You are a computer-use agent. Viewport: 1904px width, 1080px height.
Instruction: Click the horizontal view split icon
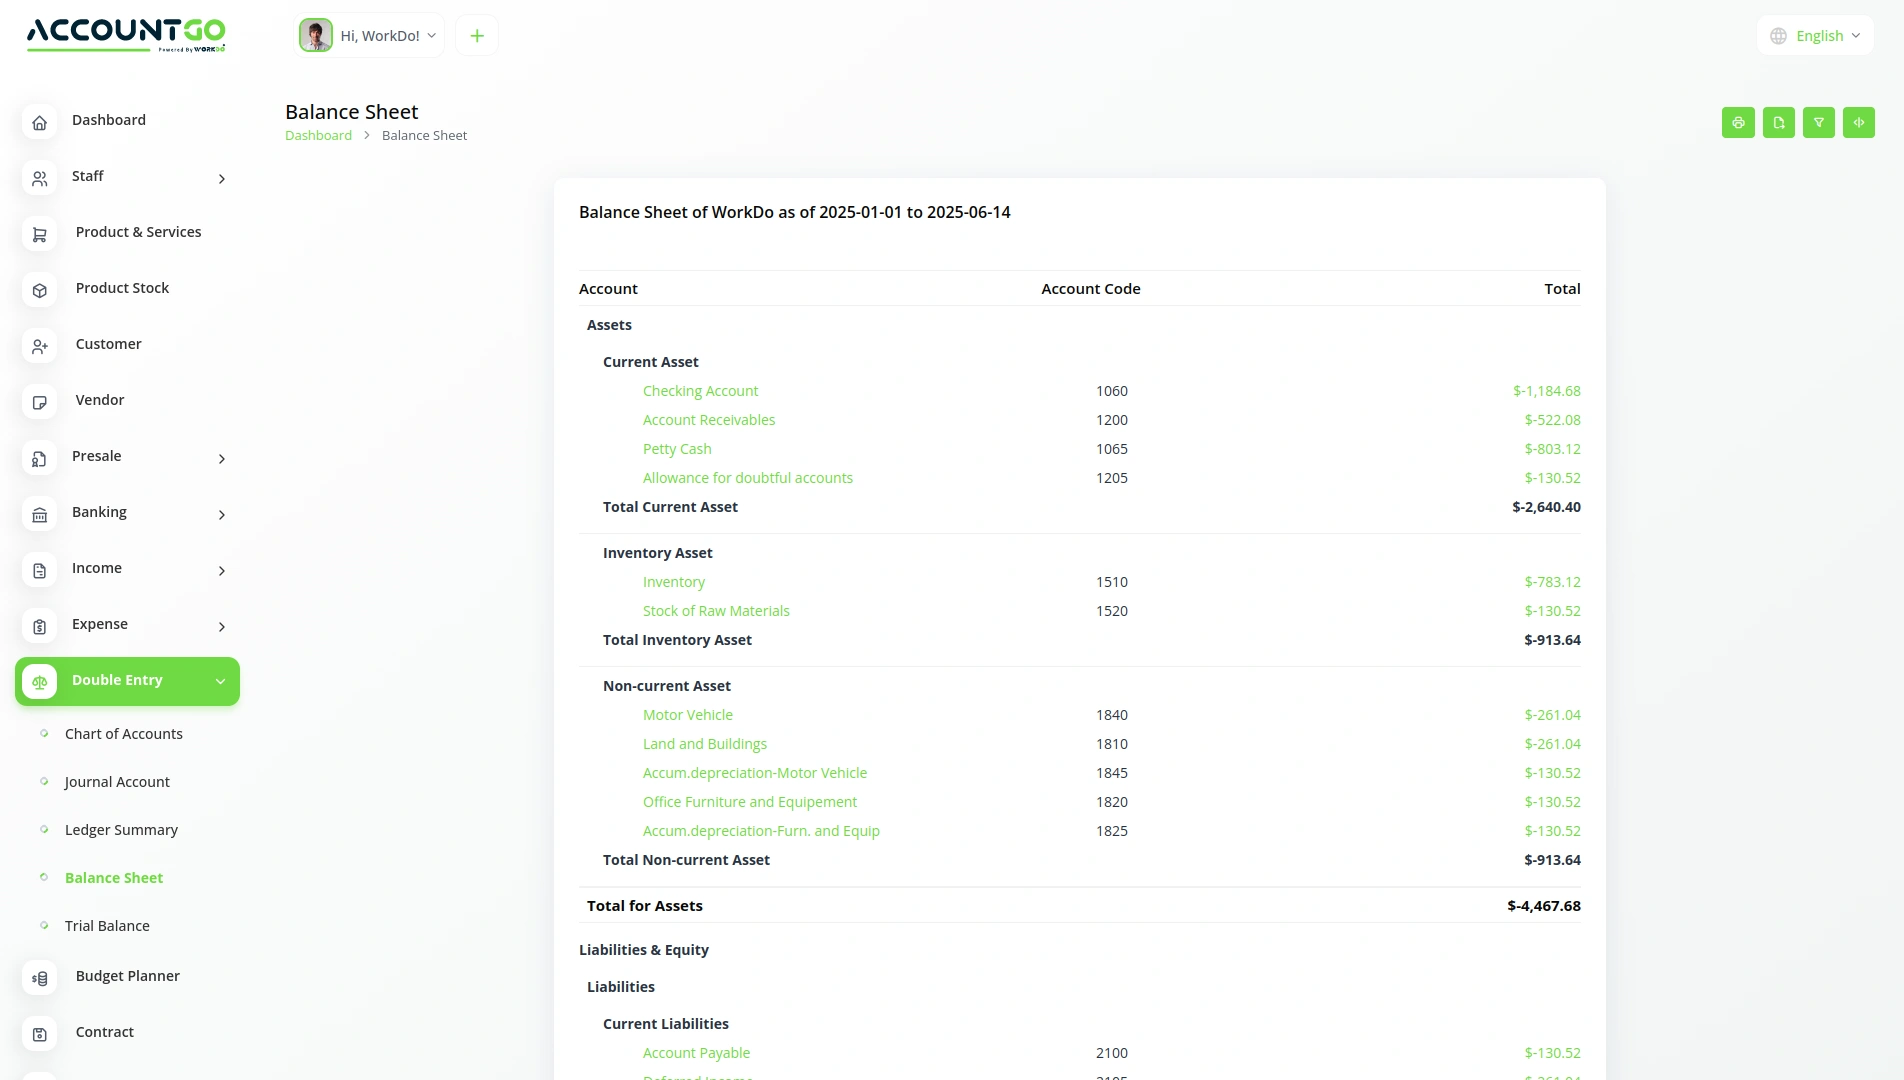point(1858,122)
